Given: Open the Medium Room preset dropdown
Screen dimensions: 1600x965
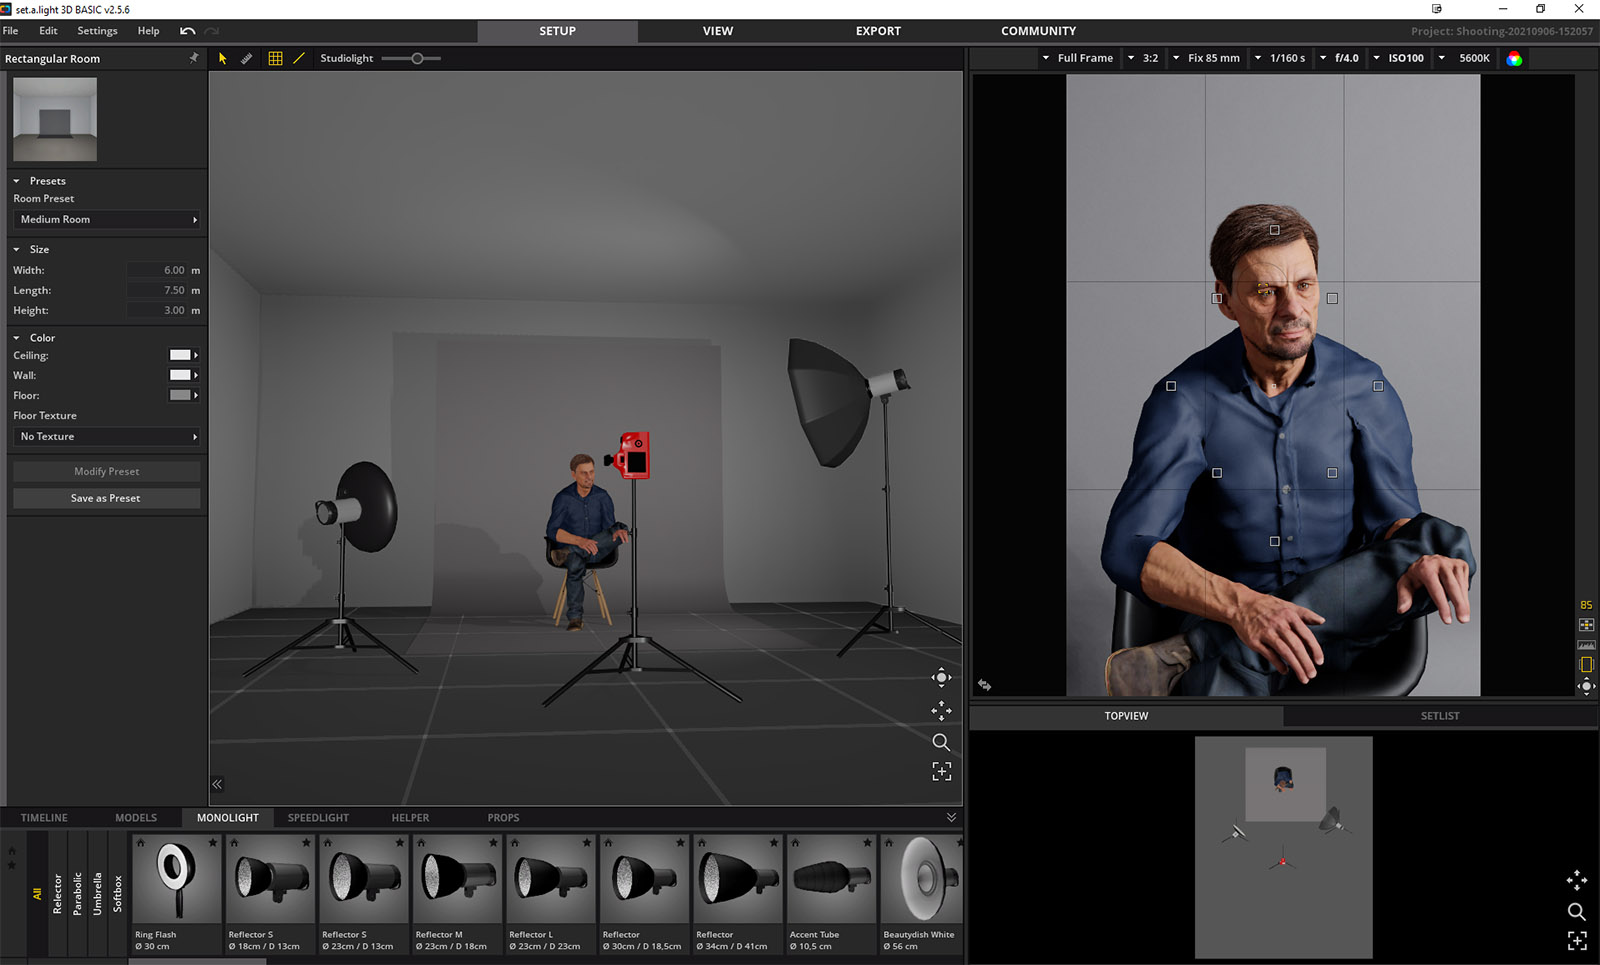Looking at the screenshot, I should [x=107, y=220].
